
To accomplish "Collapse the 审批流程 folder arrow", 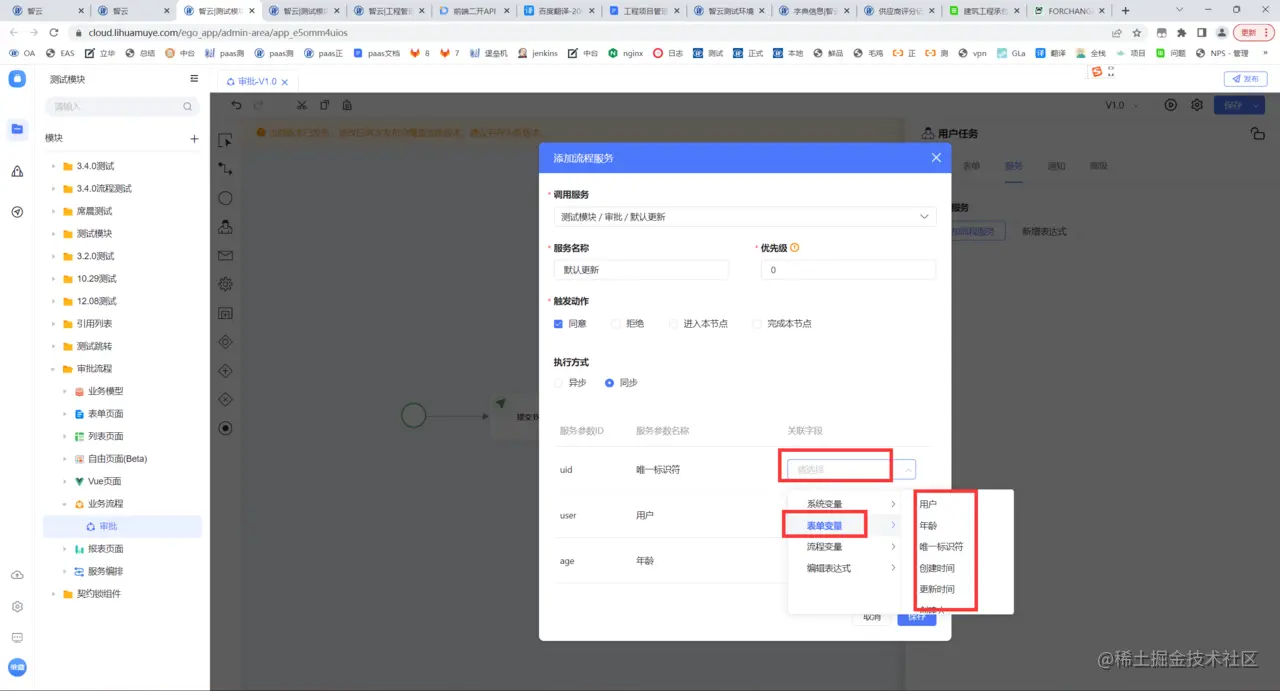I will [x=53, y=369].
